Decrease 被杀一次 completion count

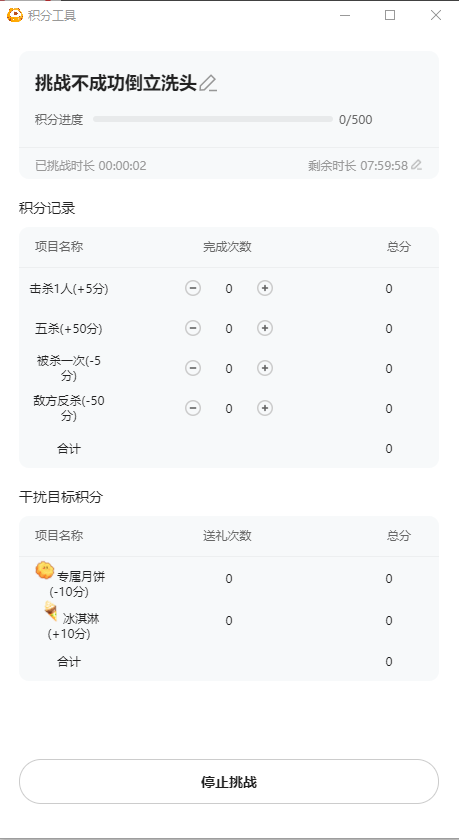click(193, 368)
